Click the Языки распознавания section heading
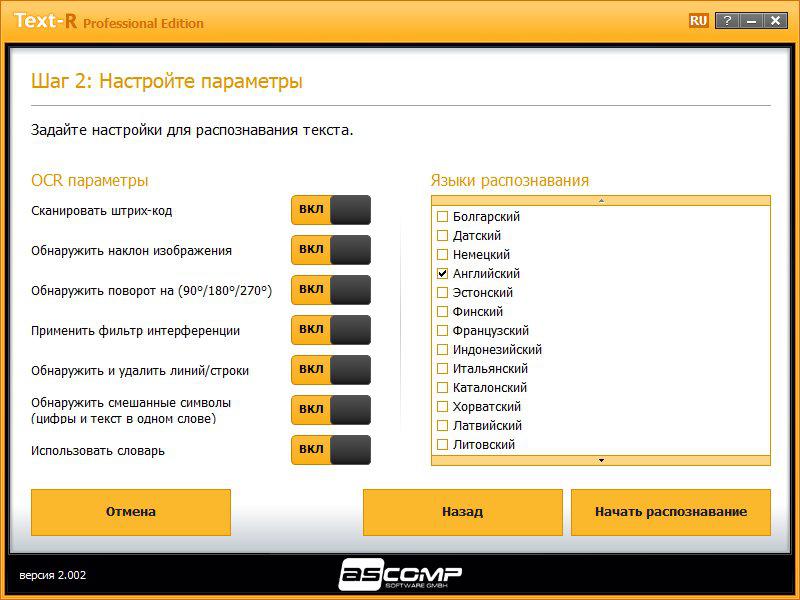Screen dimensions: 800x600 tap(510, 181)
